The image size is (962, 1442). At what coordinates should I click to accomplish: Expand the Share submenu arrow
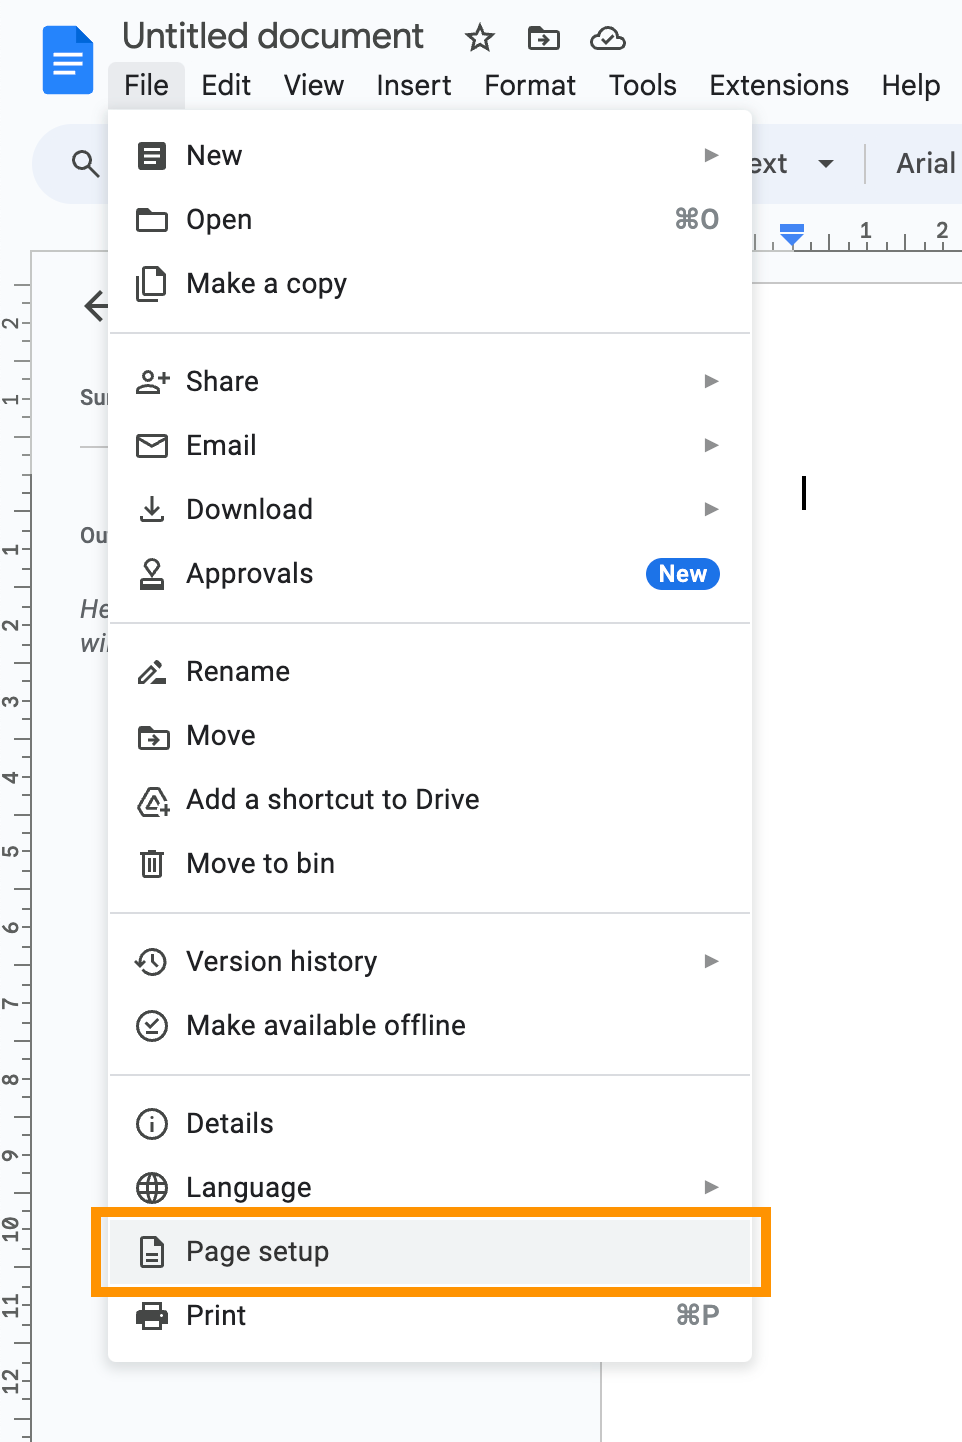tap(712, 381)
